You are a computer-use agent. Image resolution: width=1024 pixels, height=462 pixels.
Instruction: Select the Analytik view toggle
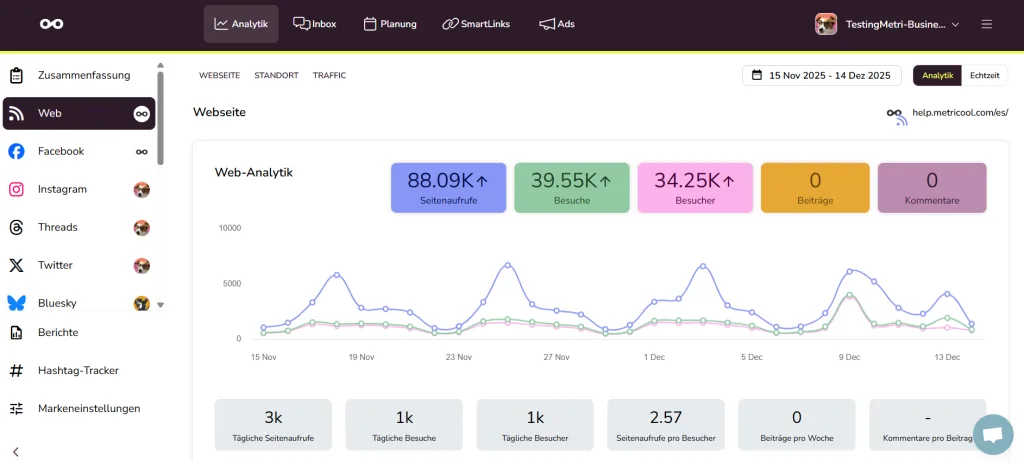[x=937, y=76]
